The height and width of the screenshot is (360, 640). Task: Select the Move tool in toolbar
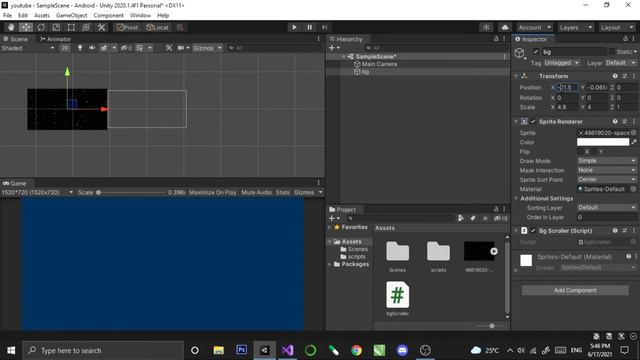pyautogui.click(x=26, y=27)
